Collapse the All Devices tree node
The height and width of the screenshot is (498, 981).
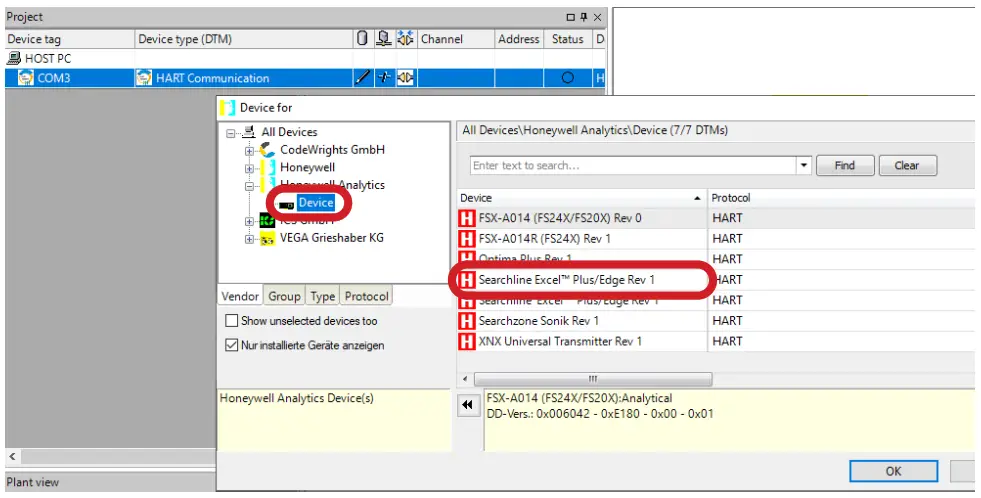point(231,133)
